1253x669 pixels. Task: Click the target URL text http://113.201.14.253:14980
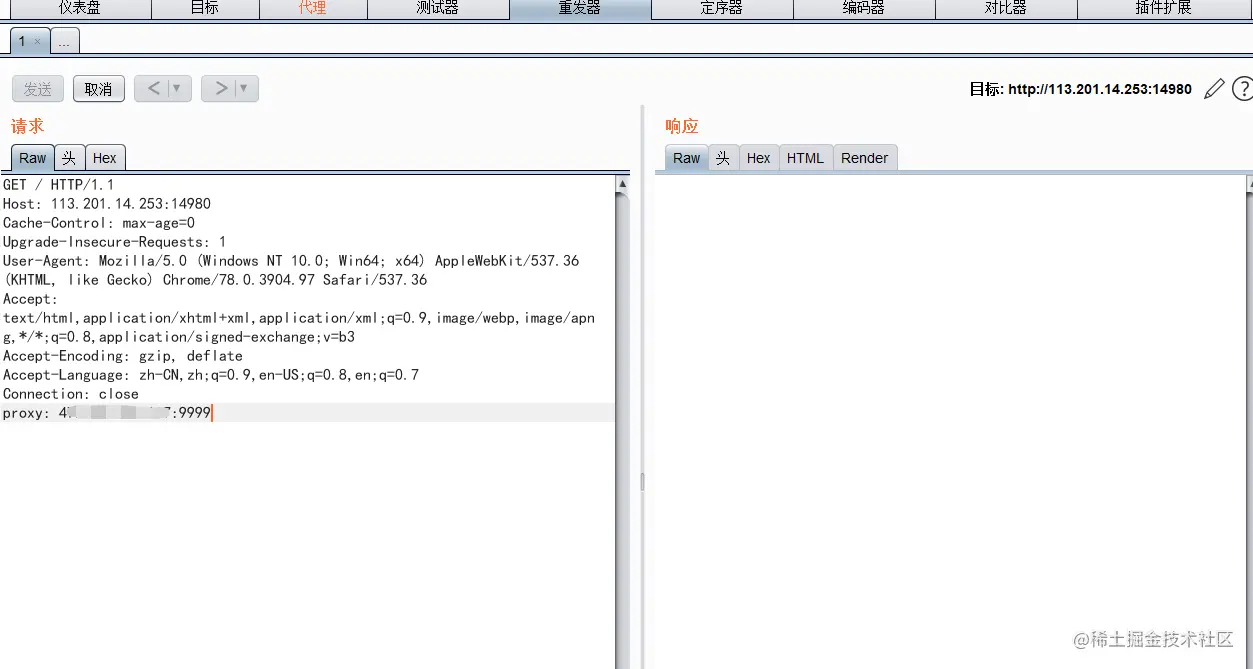[1100, 89]
